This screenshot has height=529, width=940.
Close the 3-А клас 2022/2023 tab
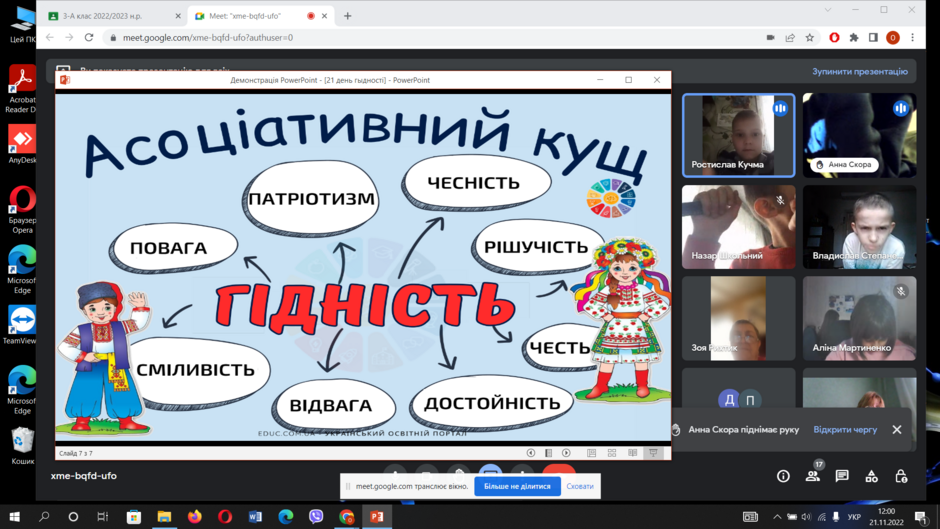pos(177,16)
